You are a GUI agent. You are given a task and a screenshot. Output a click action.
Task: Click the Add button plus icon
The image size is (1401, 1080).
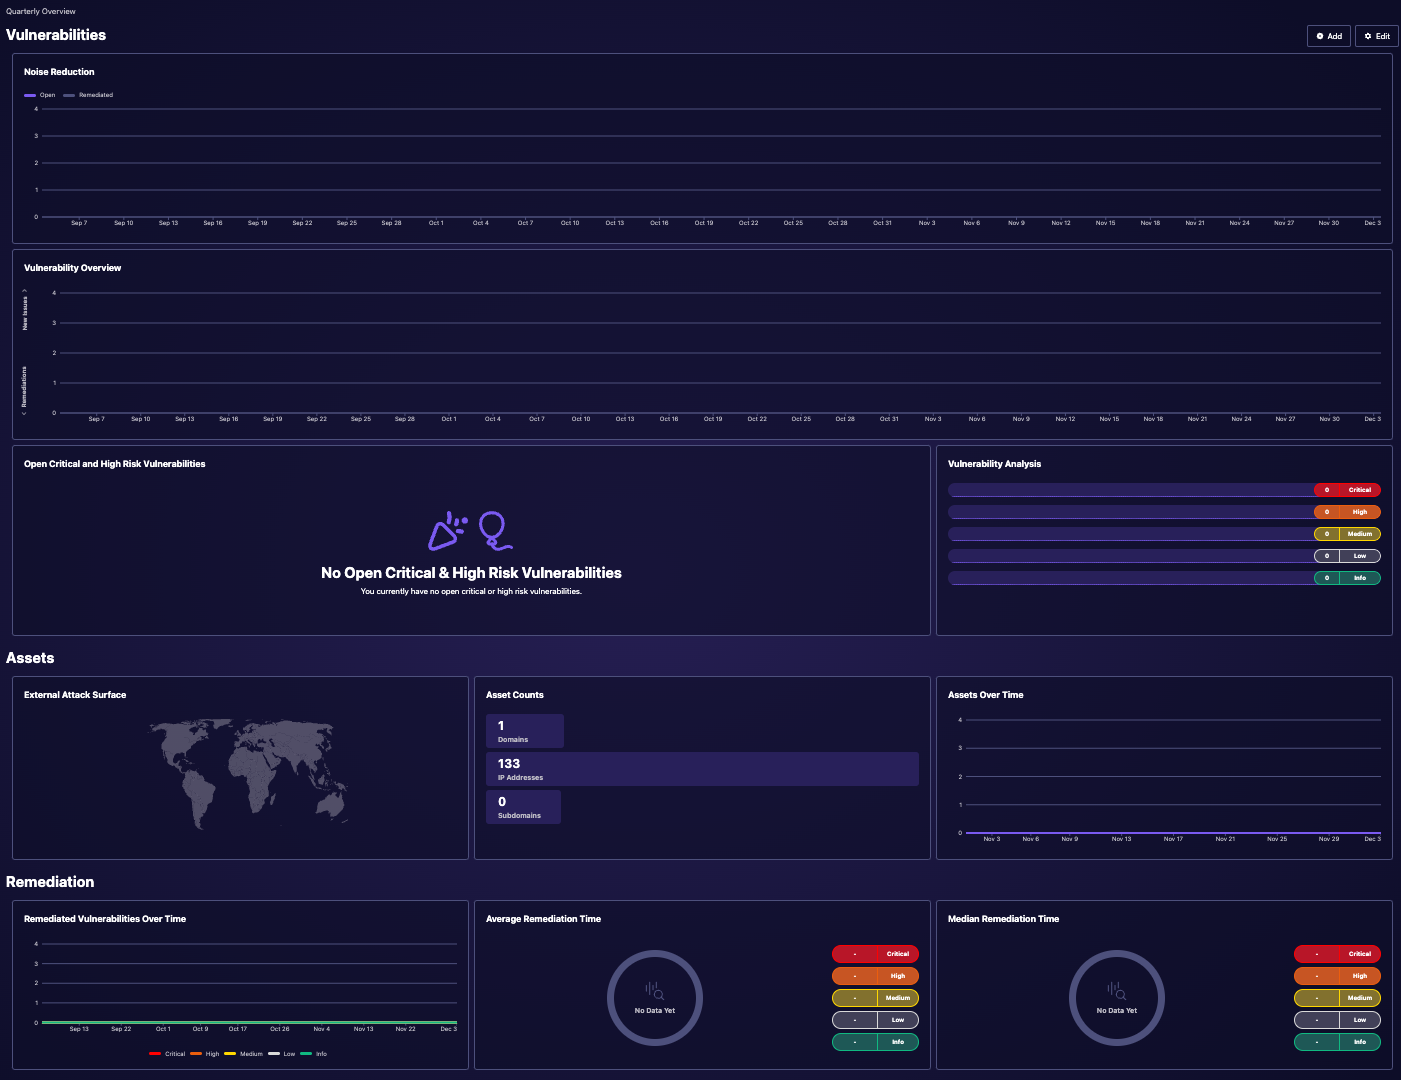[1320, 36]
